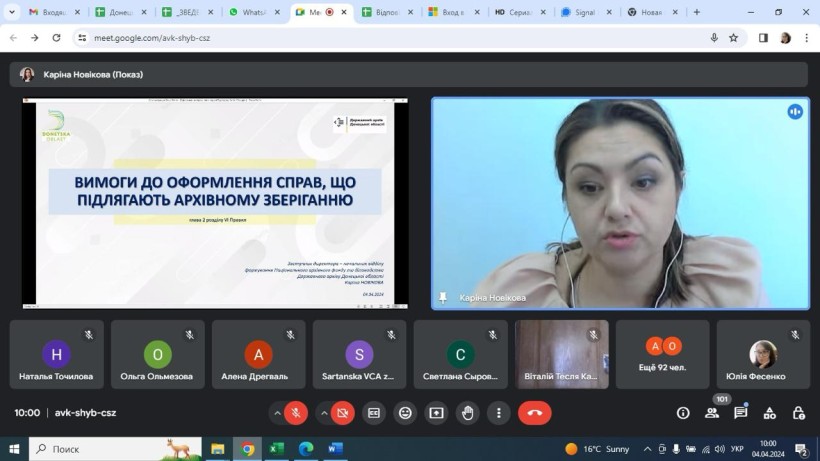This screenshot has height=461, width=820.
Task: Click the 'Ещё 92 чел.' participants tile
Action: pyautogui.click(x=663, y=355)
